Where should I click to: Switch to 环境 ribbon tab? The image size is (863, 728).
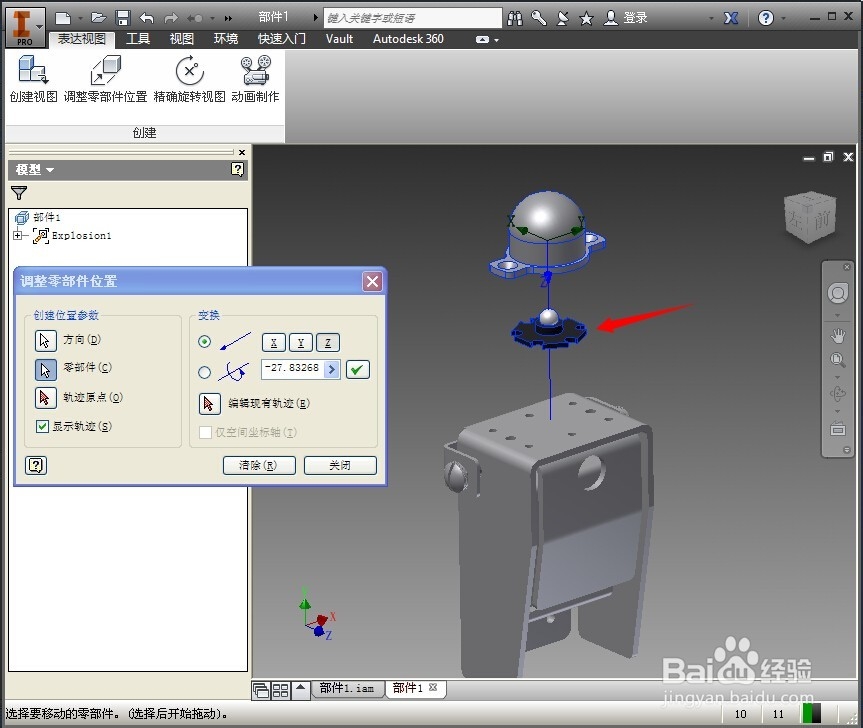pyautogui.click(x=226, y=39)
